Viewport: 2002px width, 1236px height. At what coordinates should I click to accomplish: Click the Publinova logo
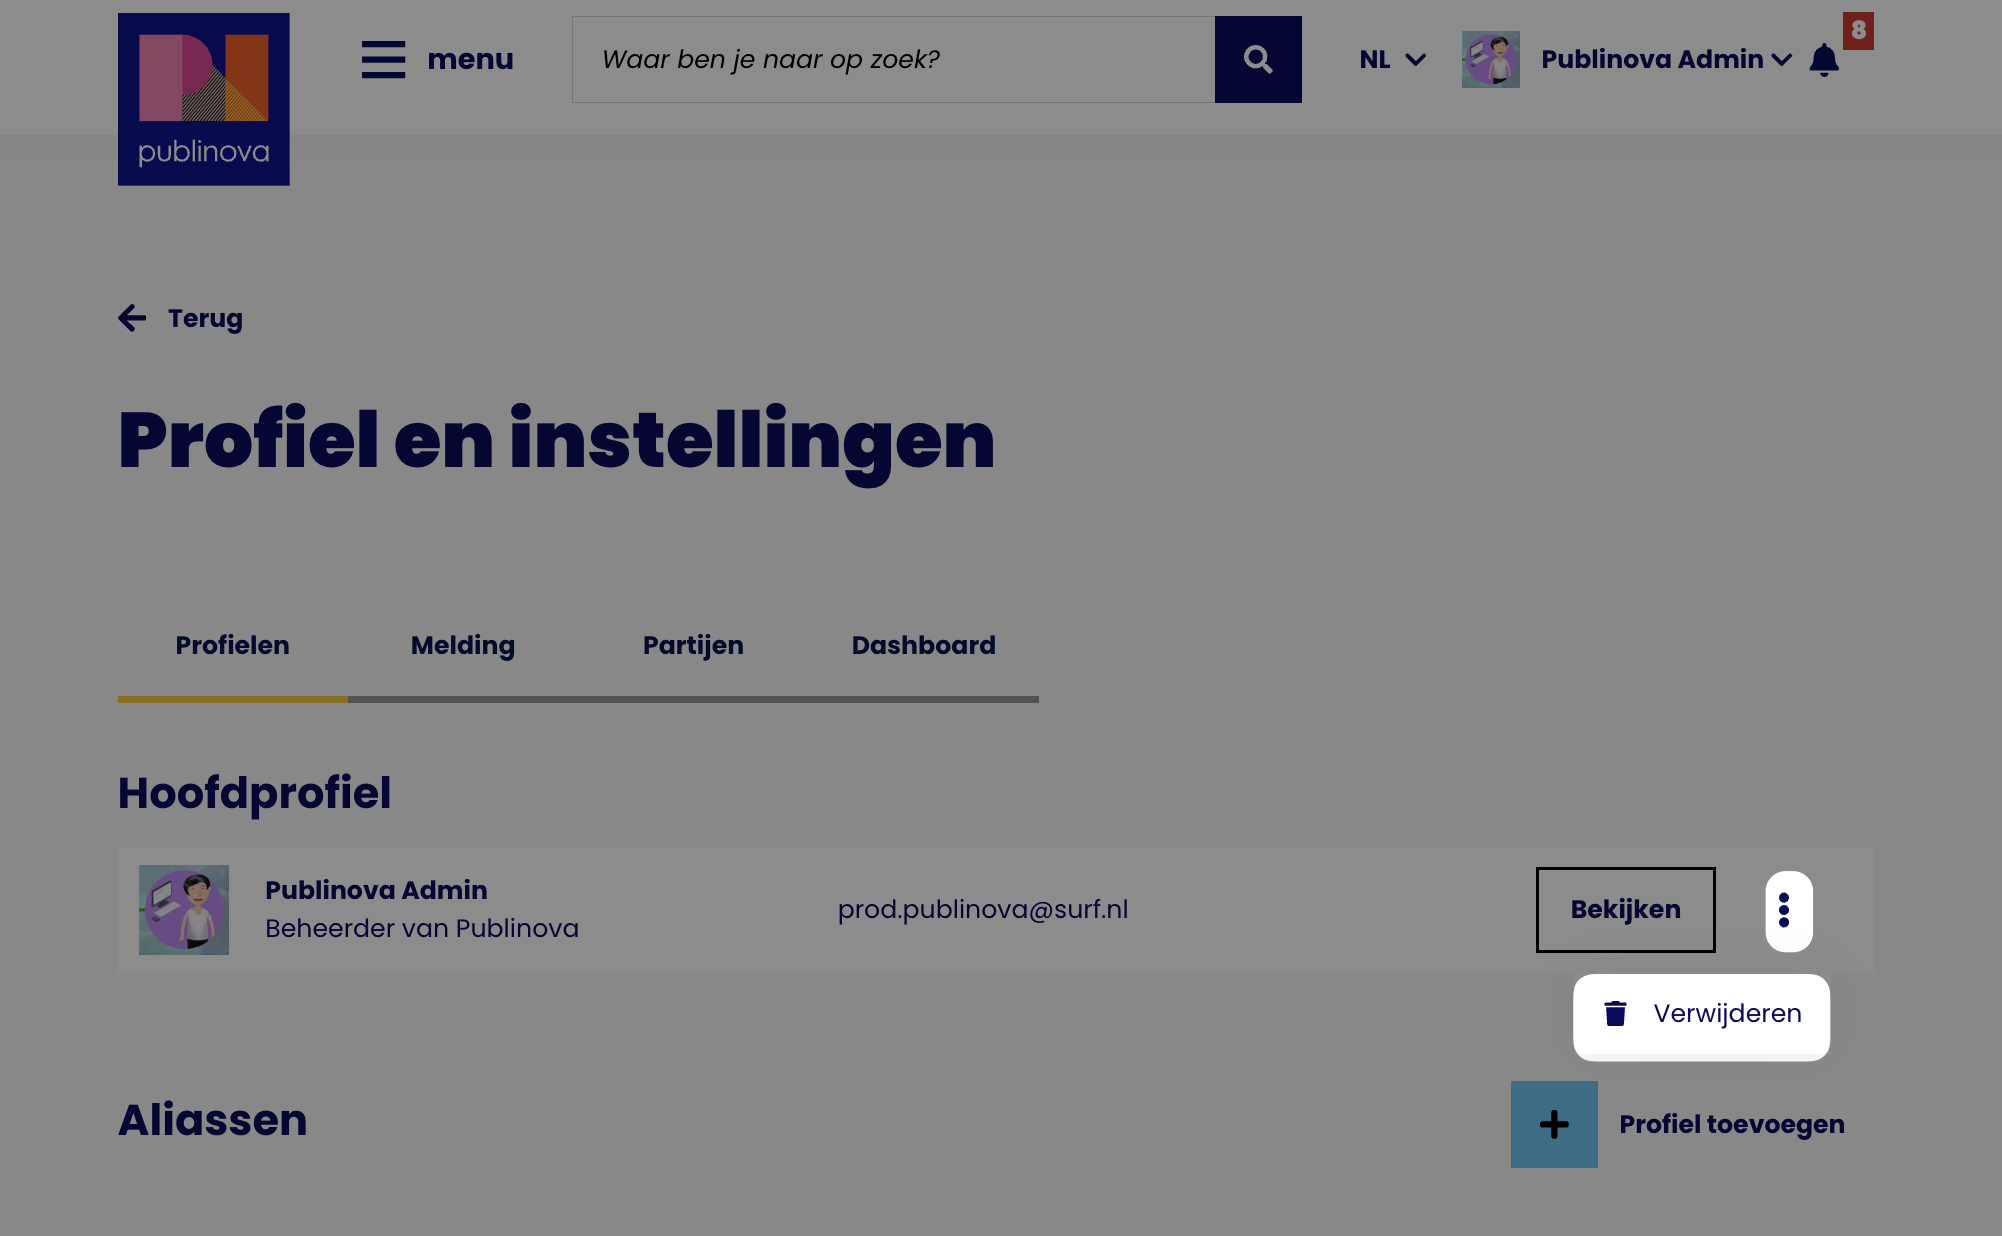pos(203,99)
